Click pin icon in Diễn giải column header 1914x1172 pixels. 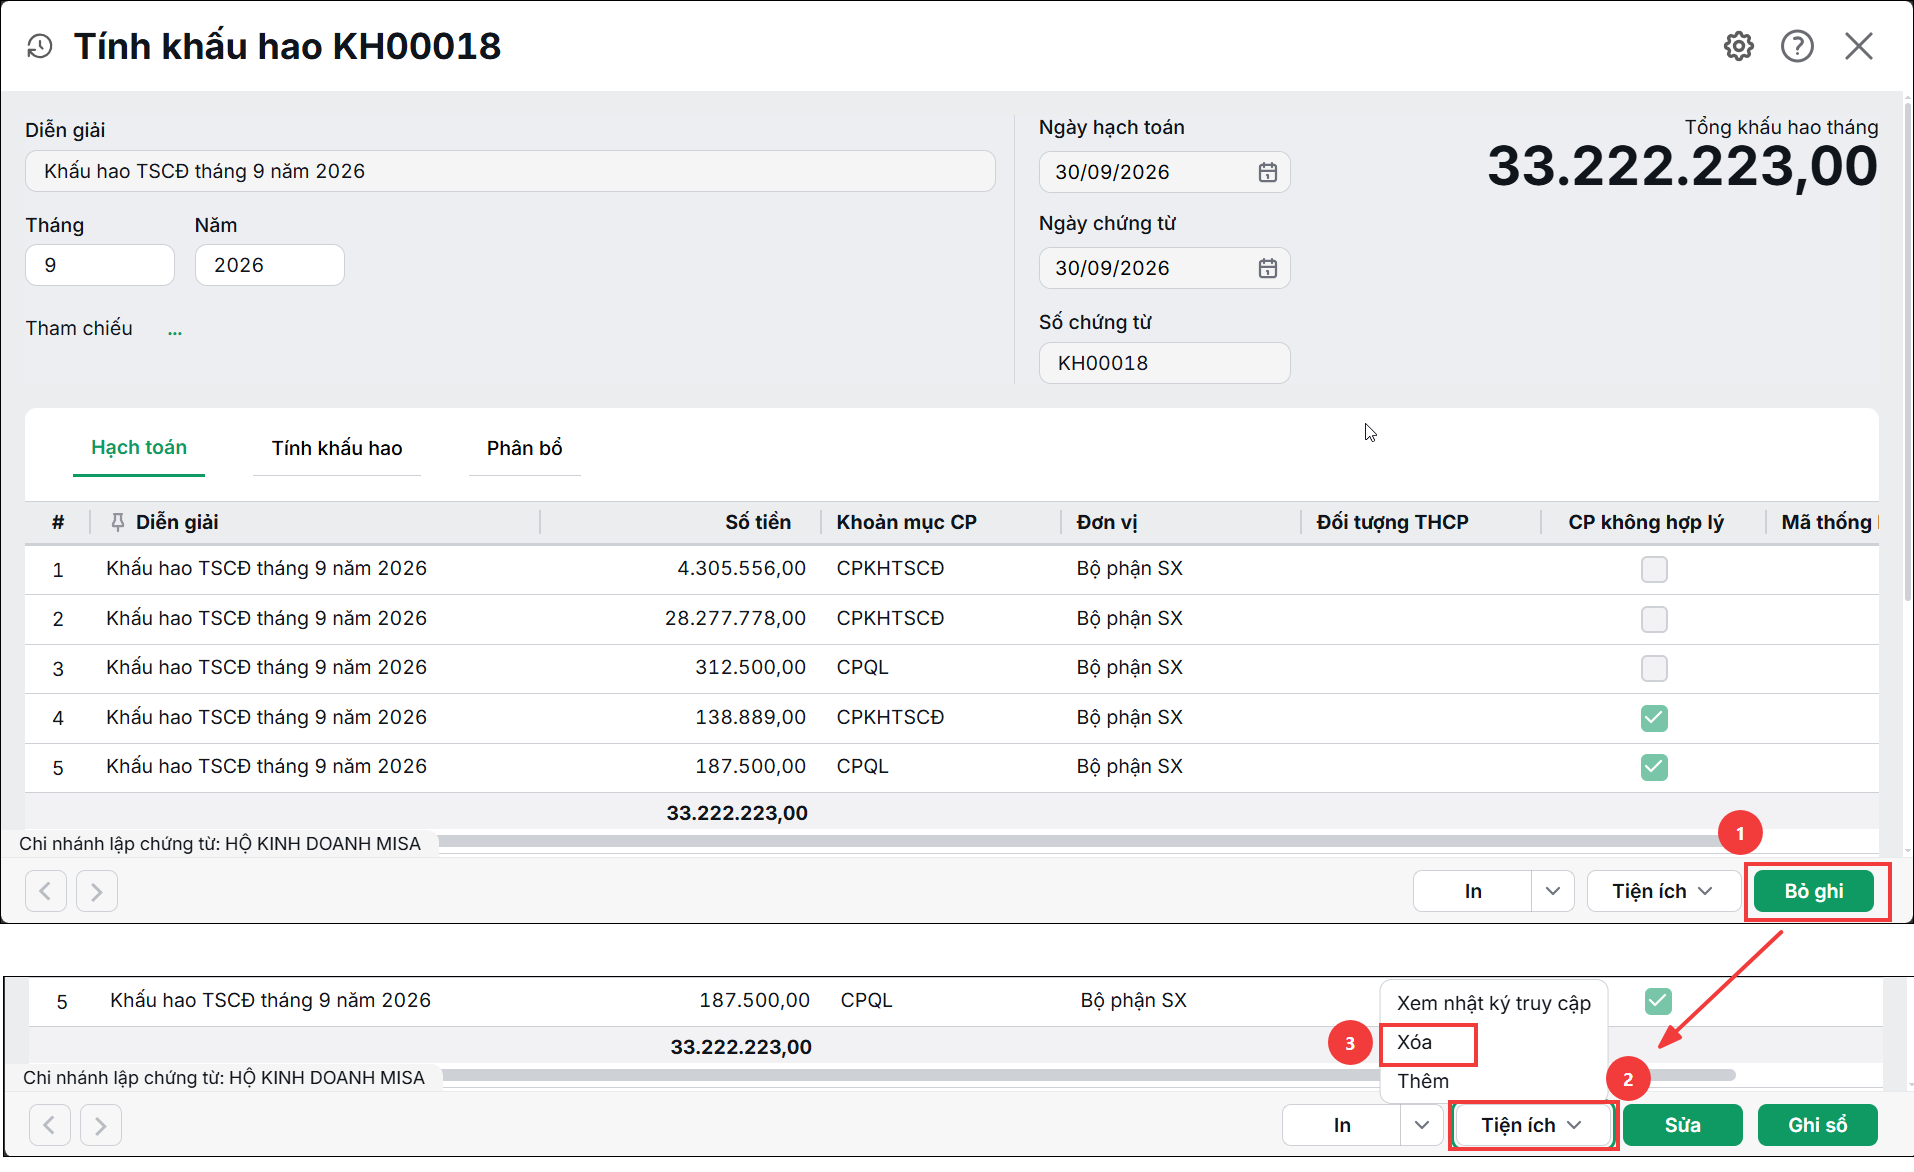(x=117, y=522)
